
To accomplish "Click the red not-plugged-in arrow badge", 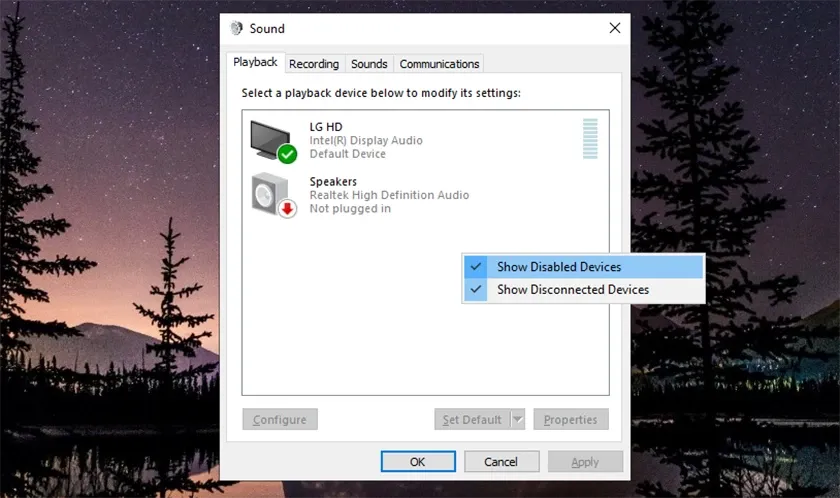I will (288, 208).
